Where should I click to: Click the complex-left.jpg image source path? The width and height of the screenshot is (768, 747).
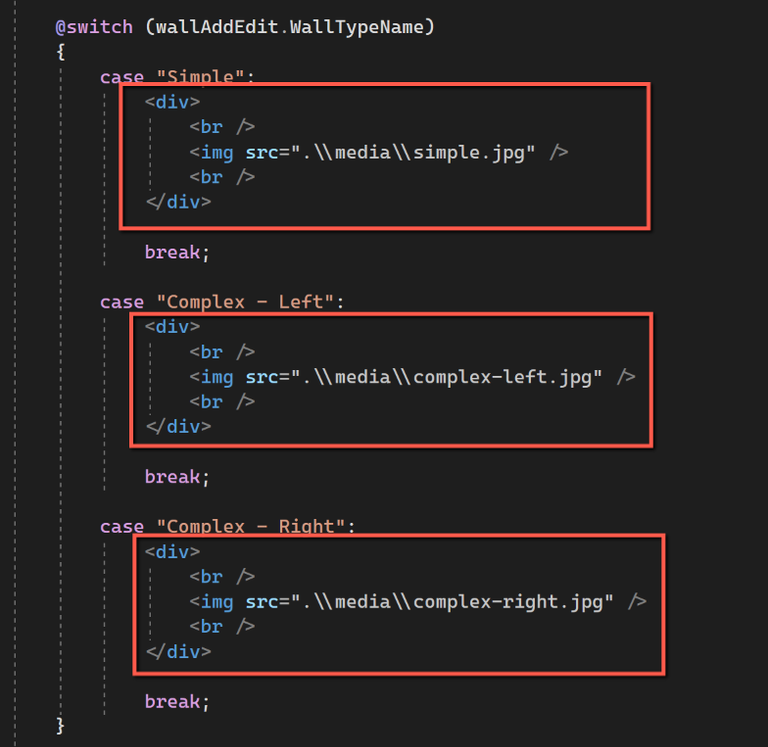pyautogui.click(x=447, y=377)
